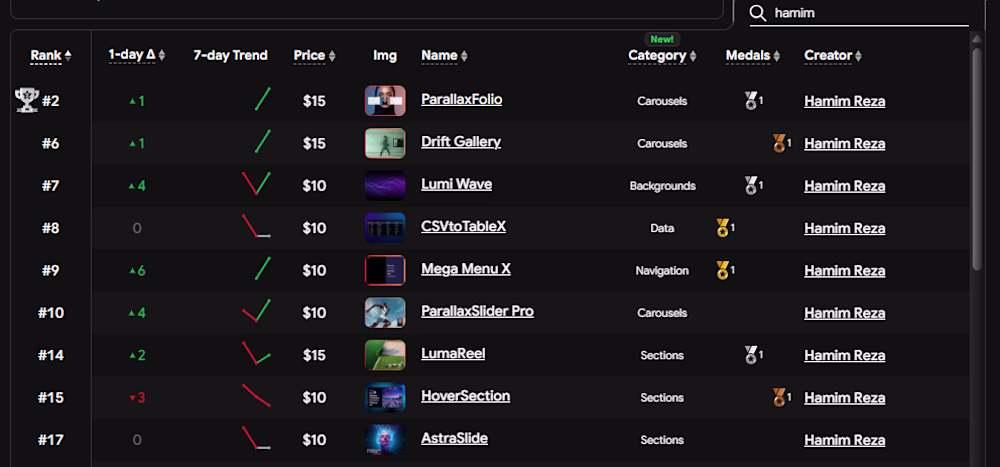Click the silver medal on LumaReel row
1000x467 pixels.
pyautogui.click(x=751, y=354)
